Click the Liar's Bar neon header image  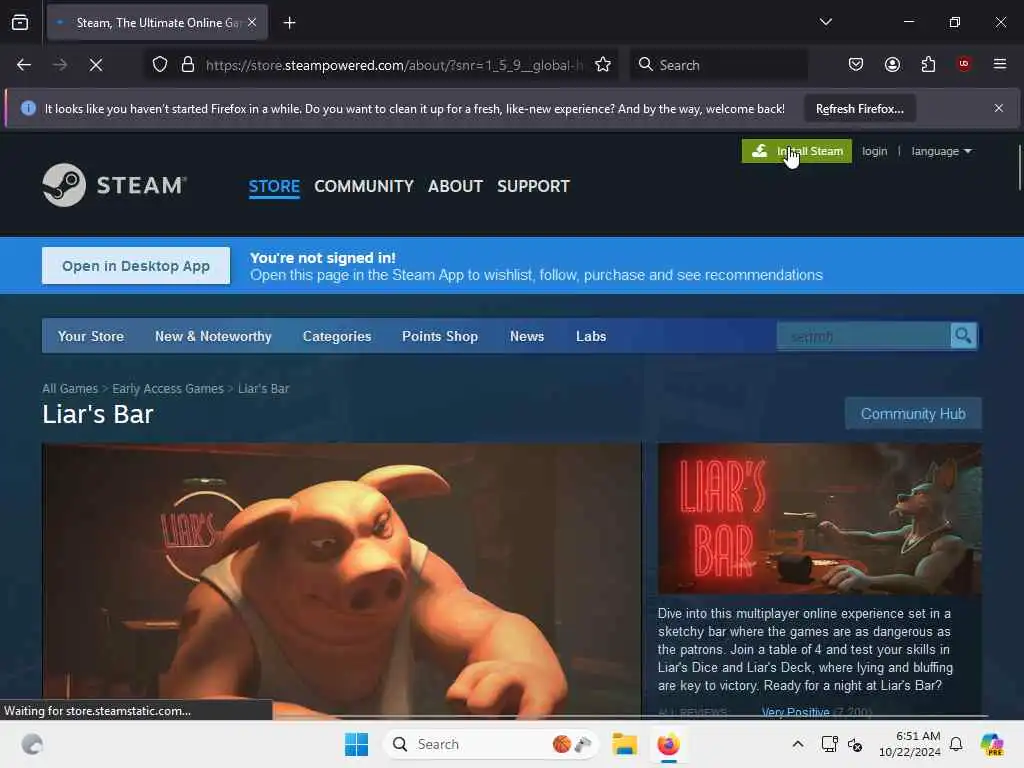click(x=819, y=519)
